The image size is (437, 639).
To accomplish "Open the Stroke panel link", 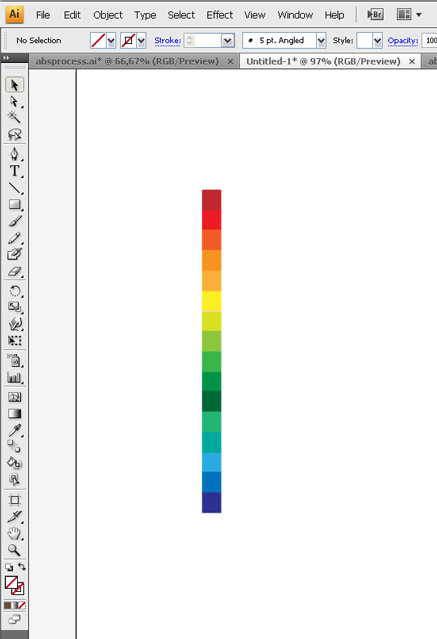I will pyautogui.click(x=168, y=40).
